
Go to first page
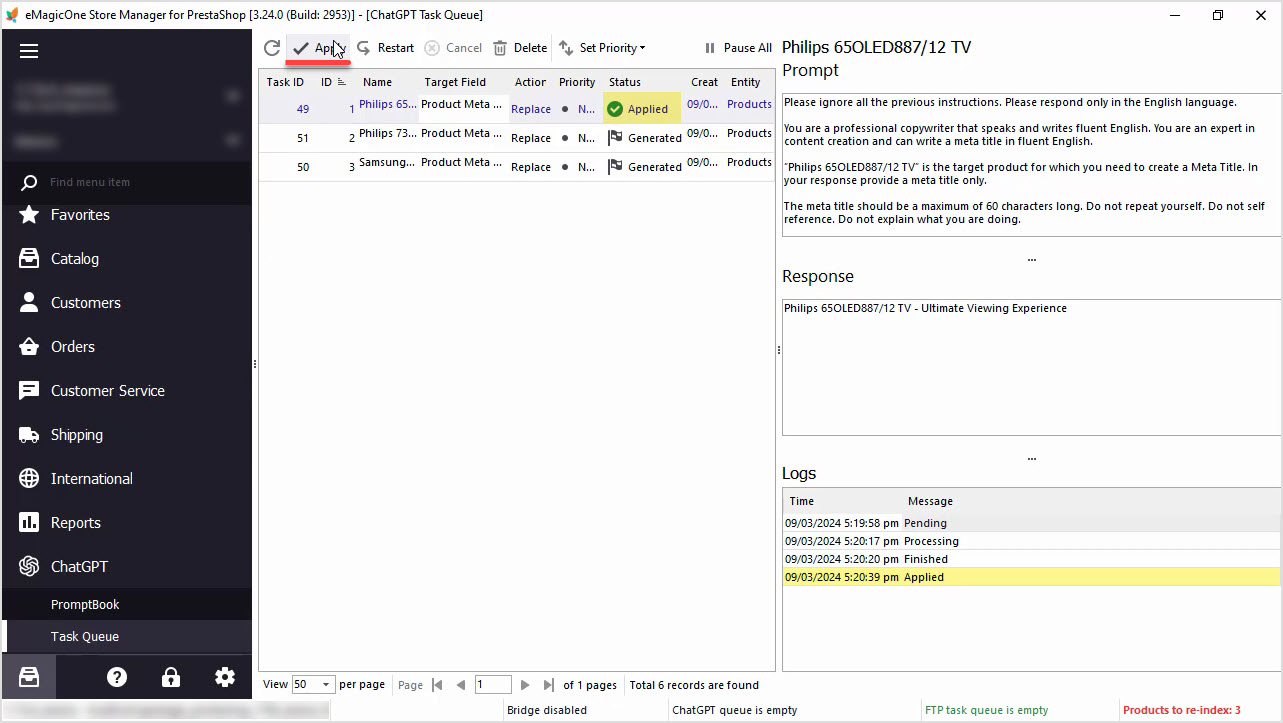coord(437,685)
